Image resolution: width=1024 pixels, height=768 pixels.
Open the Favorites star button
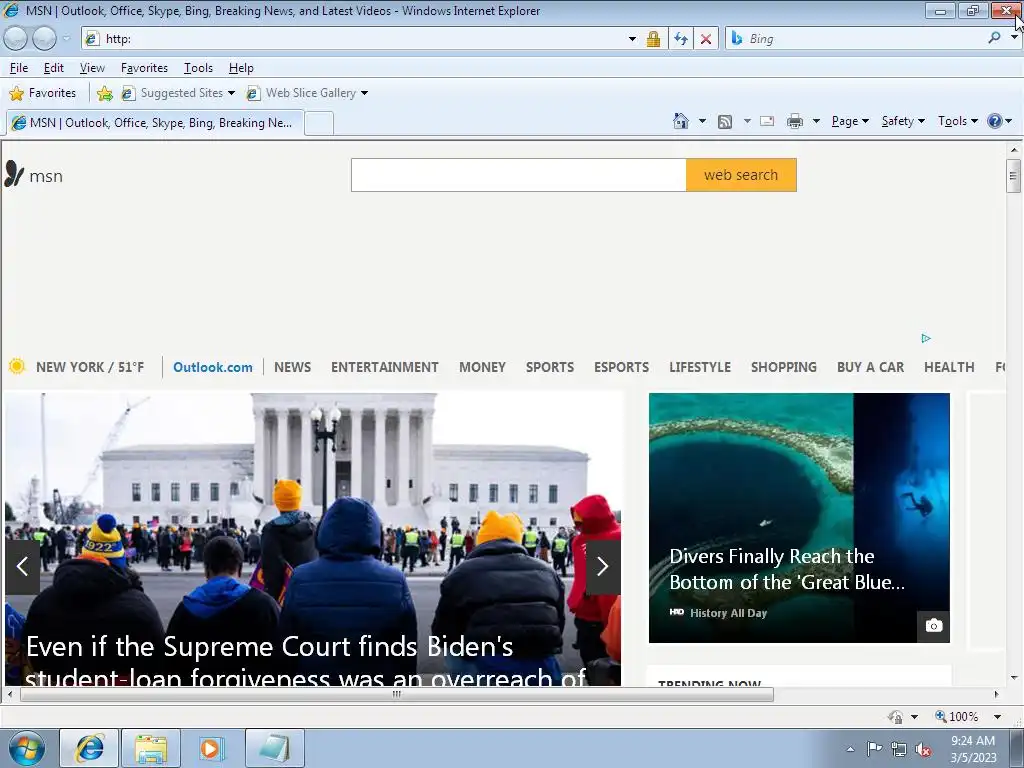[43, 93]
